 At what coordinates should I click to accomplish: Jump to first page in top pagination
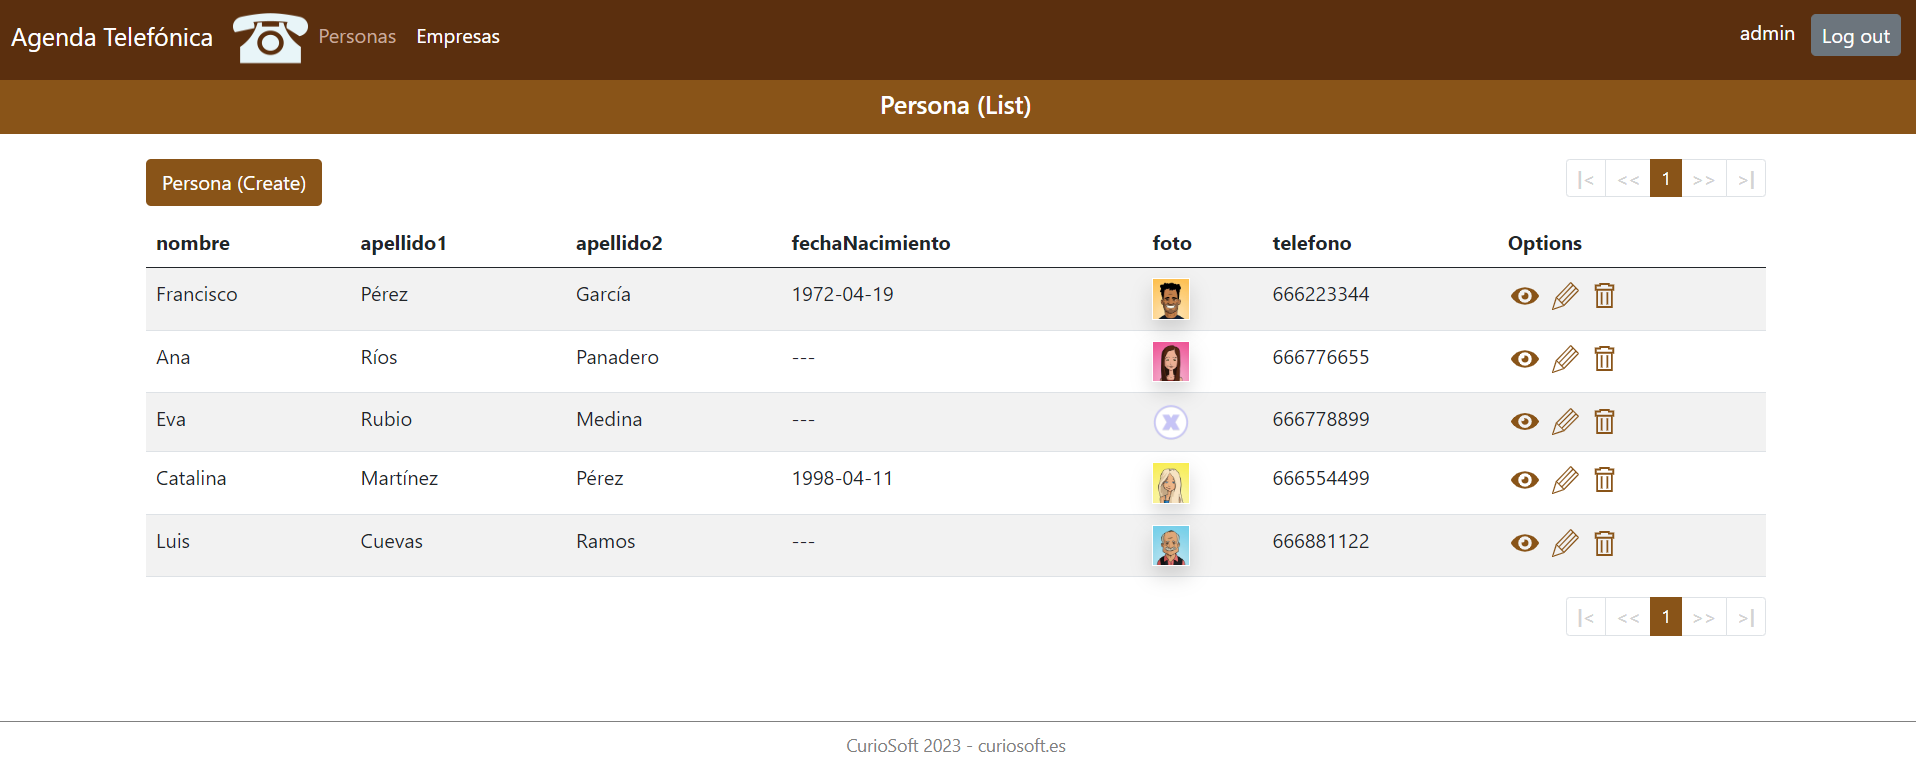pos(1586,179)
